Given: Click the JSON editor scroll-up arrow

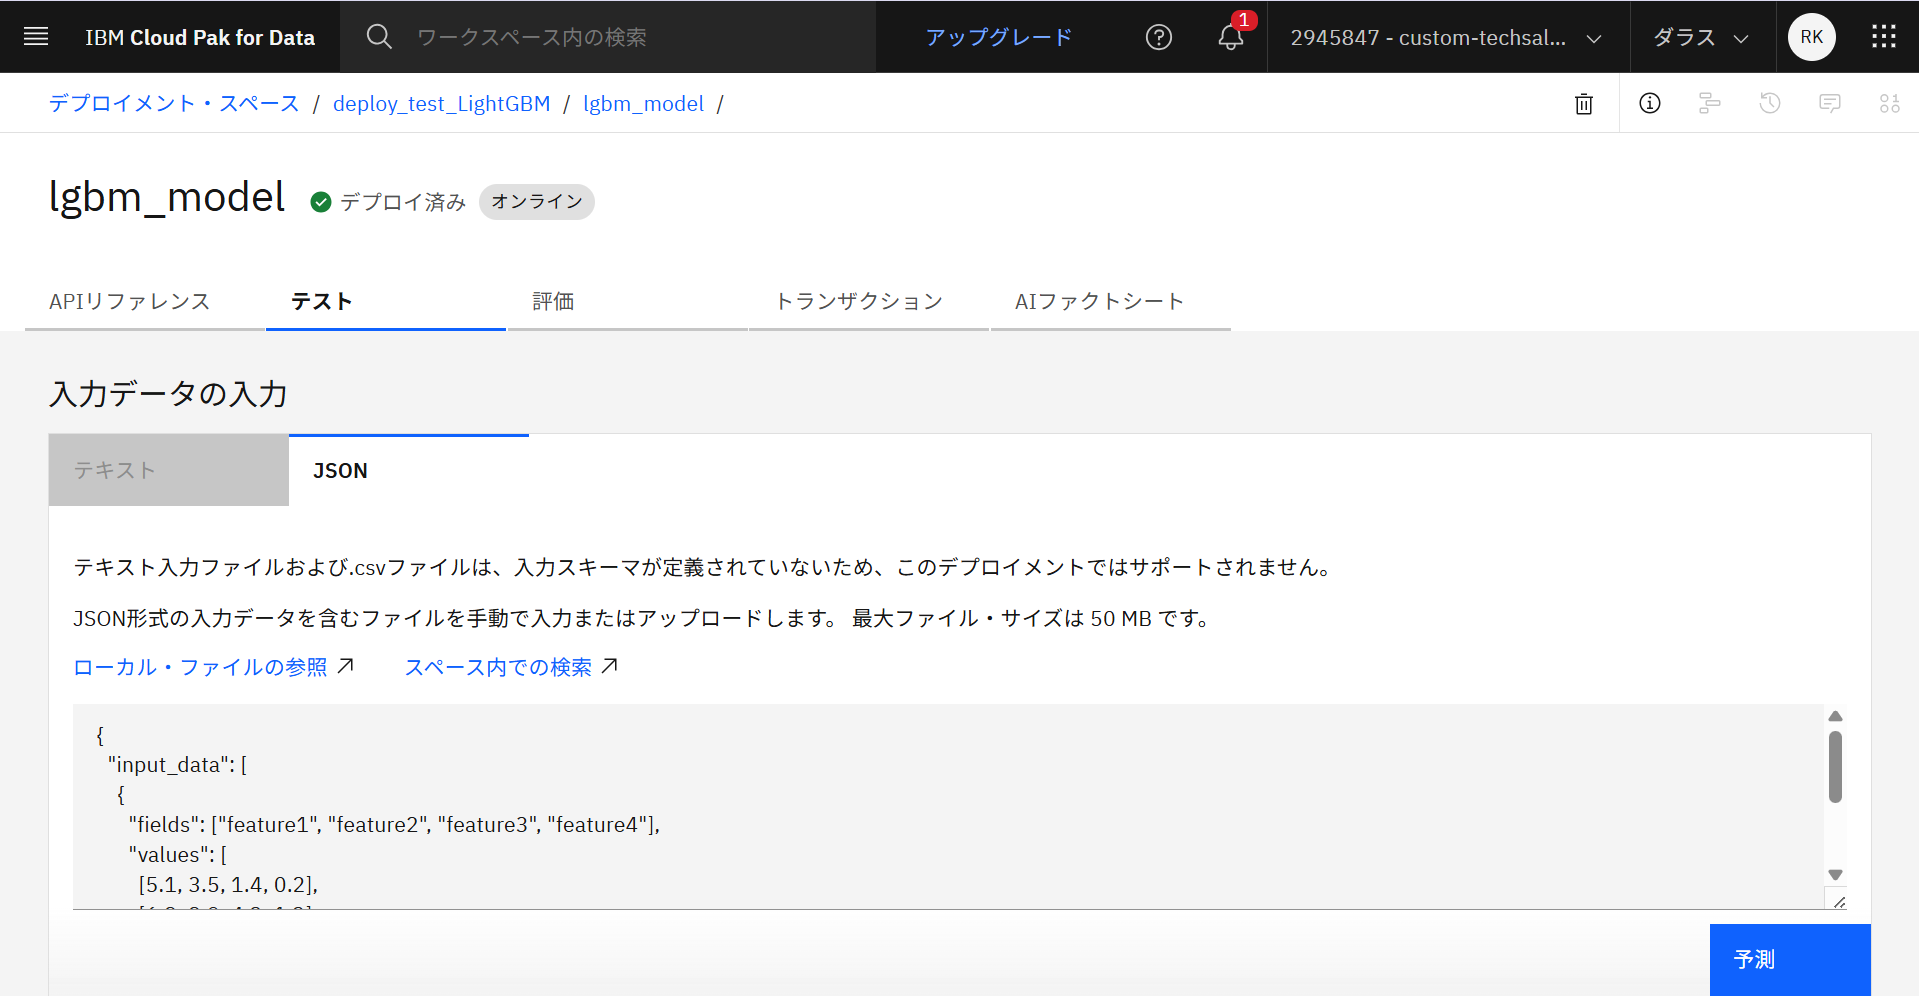Looking at the screenshot, I should click(x=1835, y=716).
